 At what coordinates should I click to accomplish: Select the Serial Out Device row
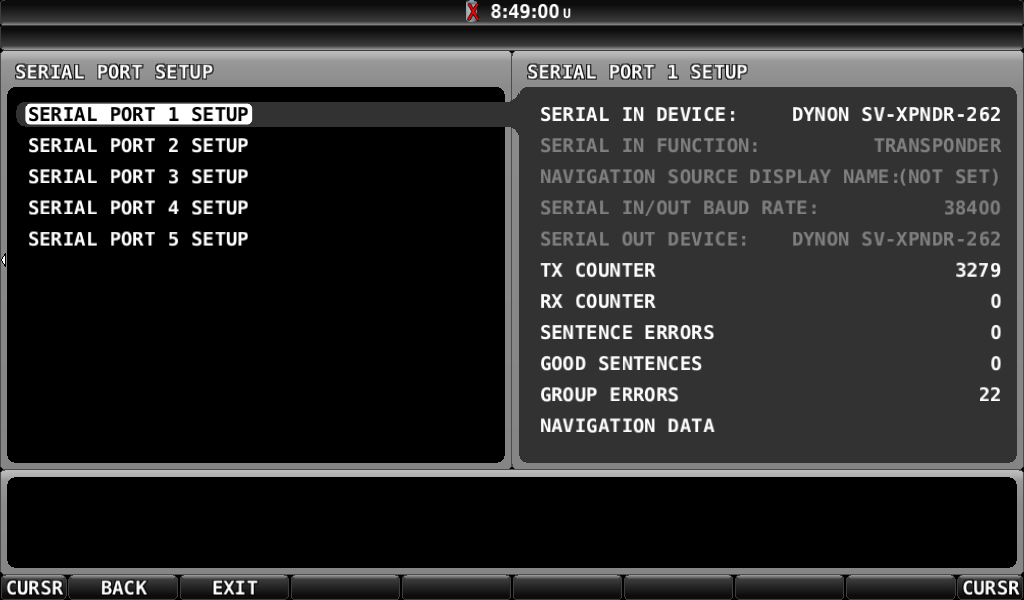[770, 239]
